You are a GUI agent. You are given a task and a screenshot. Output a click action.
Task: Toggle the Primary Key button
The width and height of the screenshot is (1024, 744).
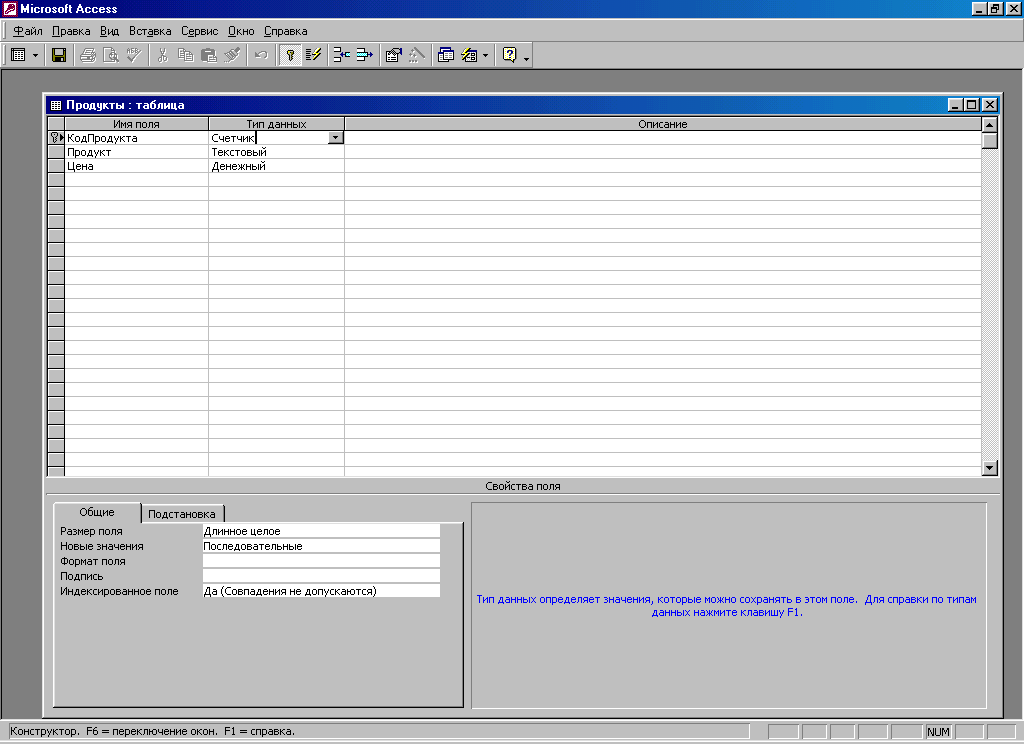pos(290,56)
